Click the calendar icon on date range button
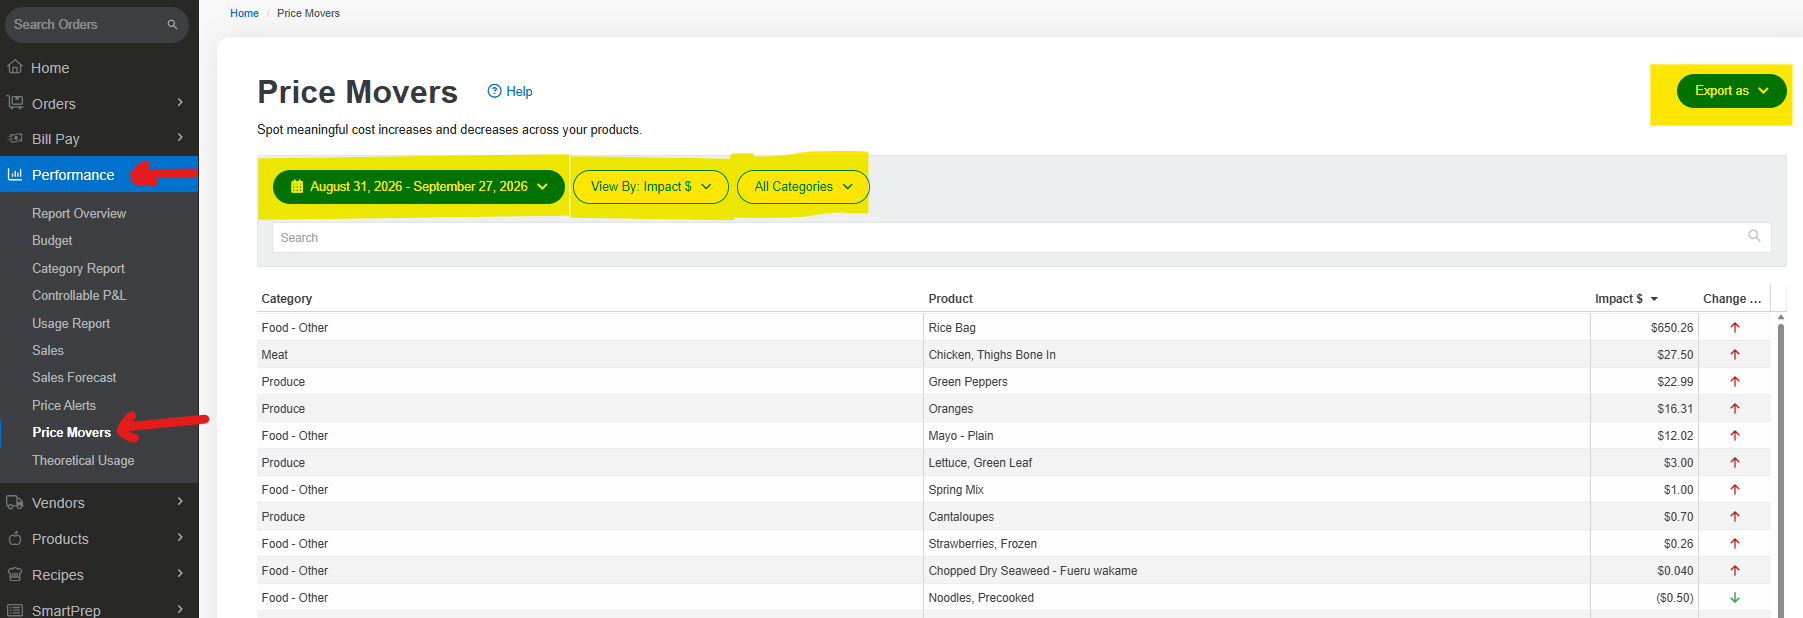1803x618 pixels. [x=297, y=186]
